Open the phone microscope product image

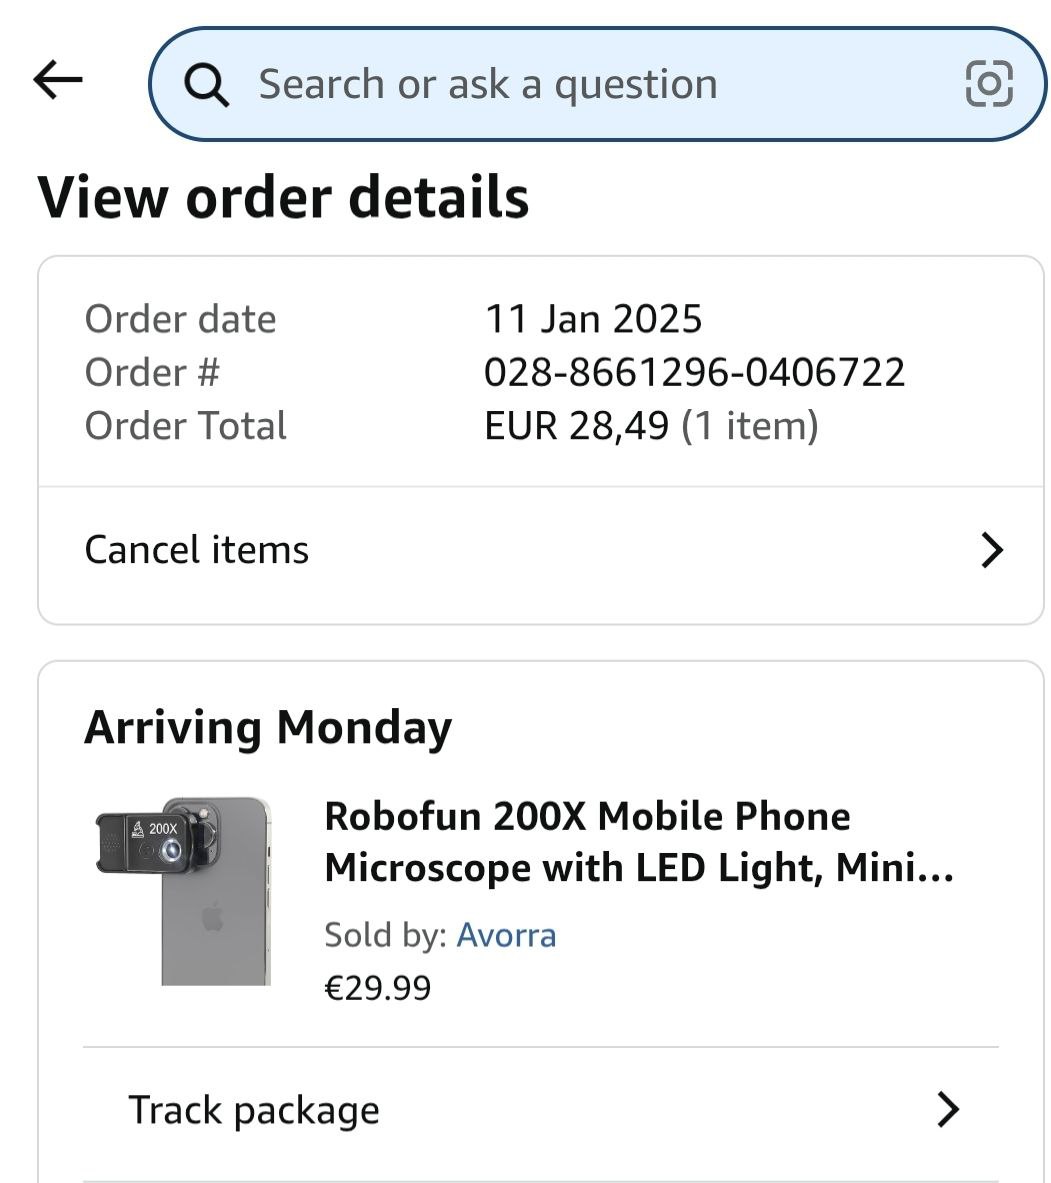tap(184, 890)
